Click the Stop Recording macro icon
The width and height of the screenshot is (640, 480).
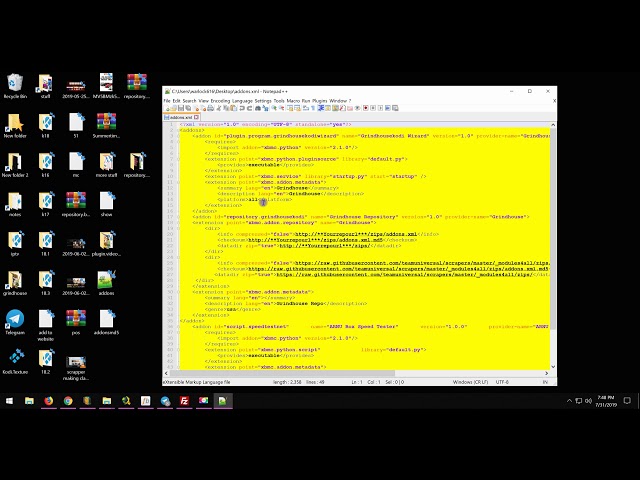pyautogui.click(x=373, y=108)
